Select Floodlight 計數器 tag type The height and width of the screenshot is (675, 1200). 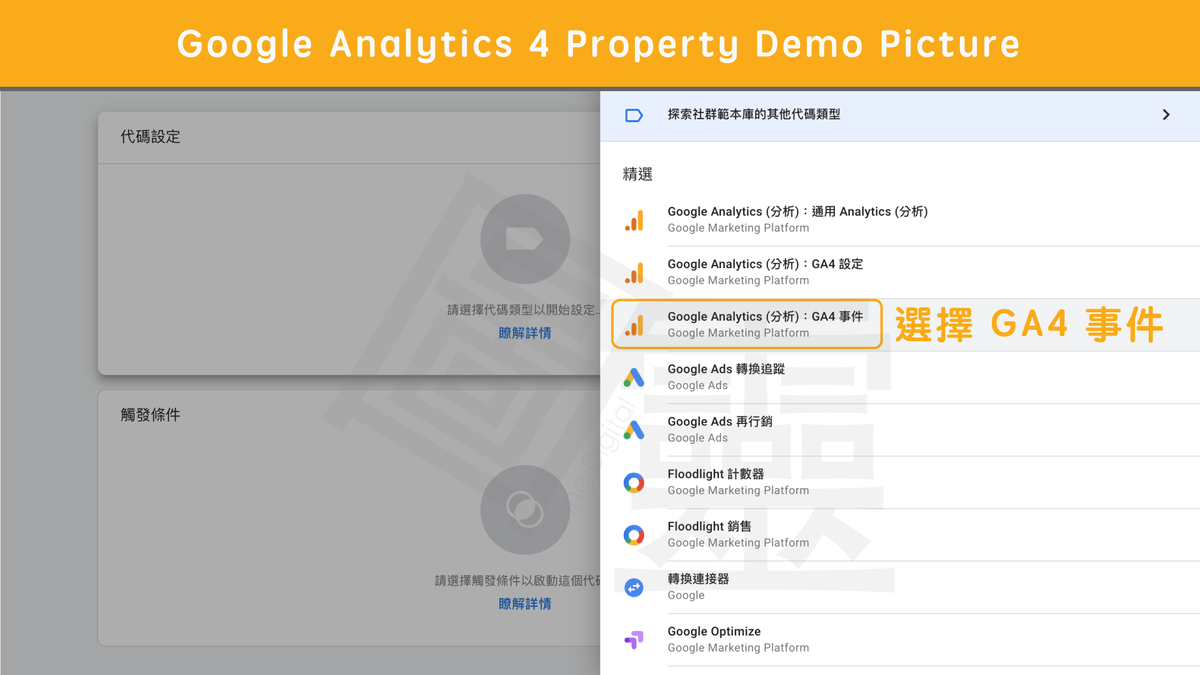pos(900,482)
